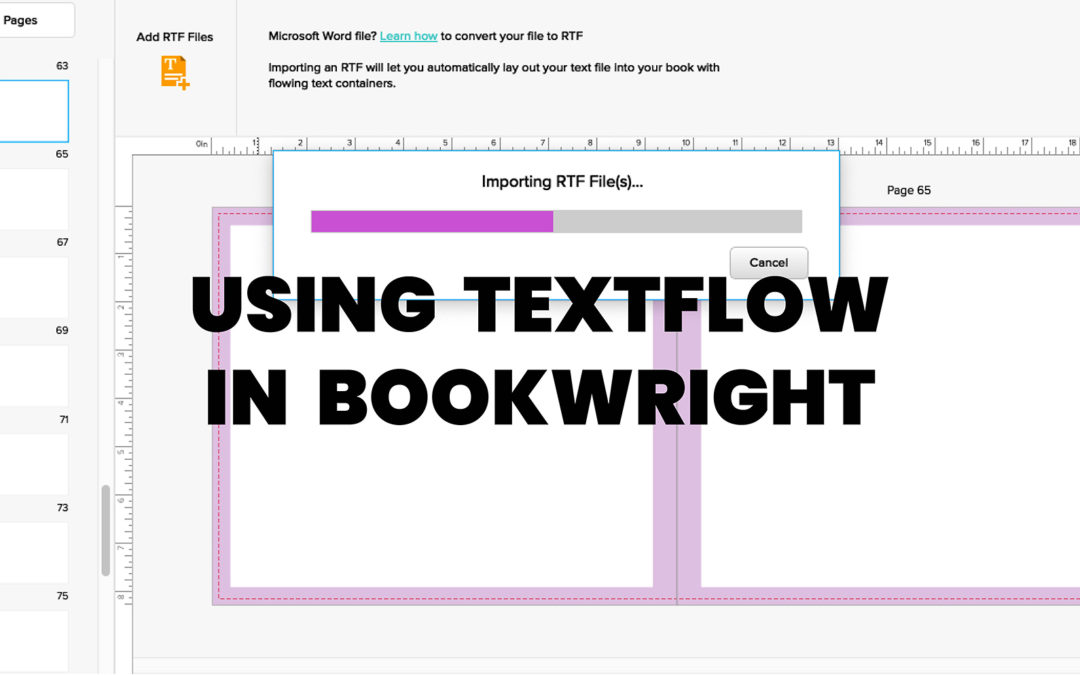Select page 73 thumbnail in sidebar
The width and height of the screenshot is (1080, 675).
point(34,552)
